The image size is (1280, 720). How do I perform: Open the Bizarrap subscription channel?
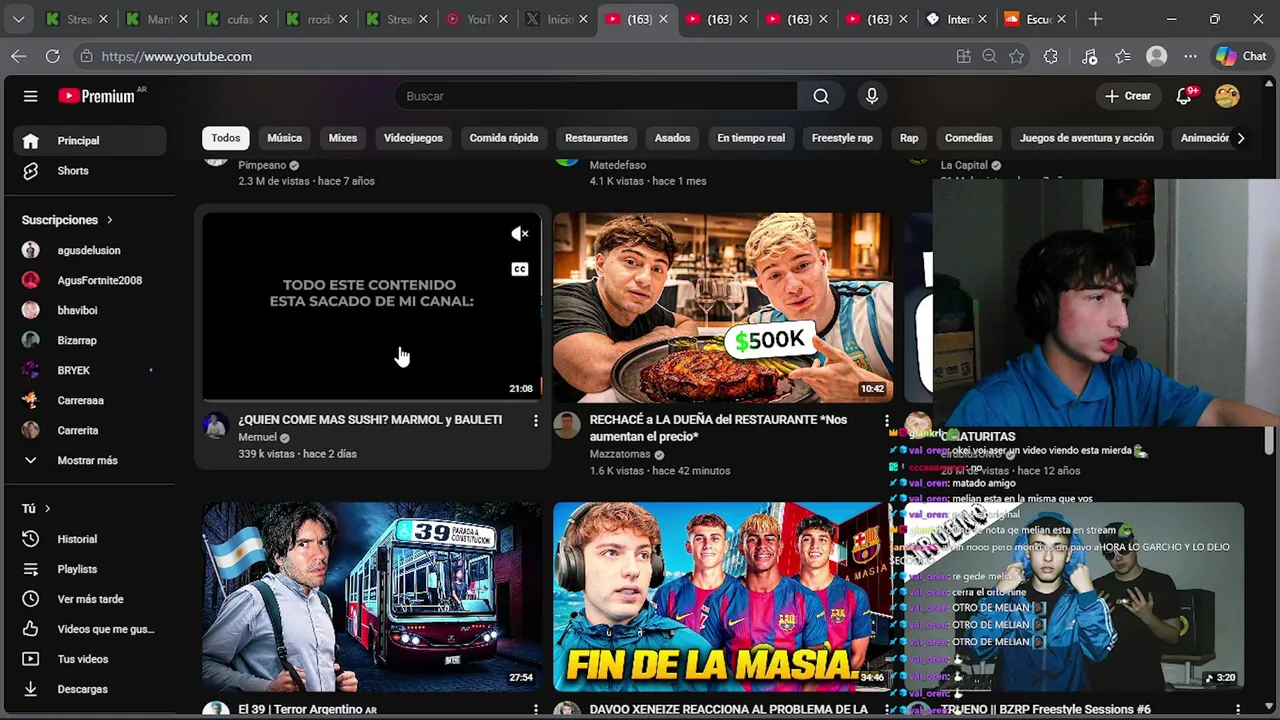(x=91, y=341)
